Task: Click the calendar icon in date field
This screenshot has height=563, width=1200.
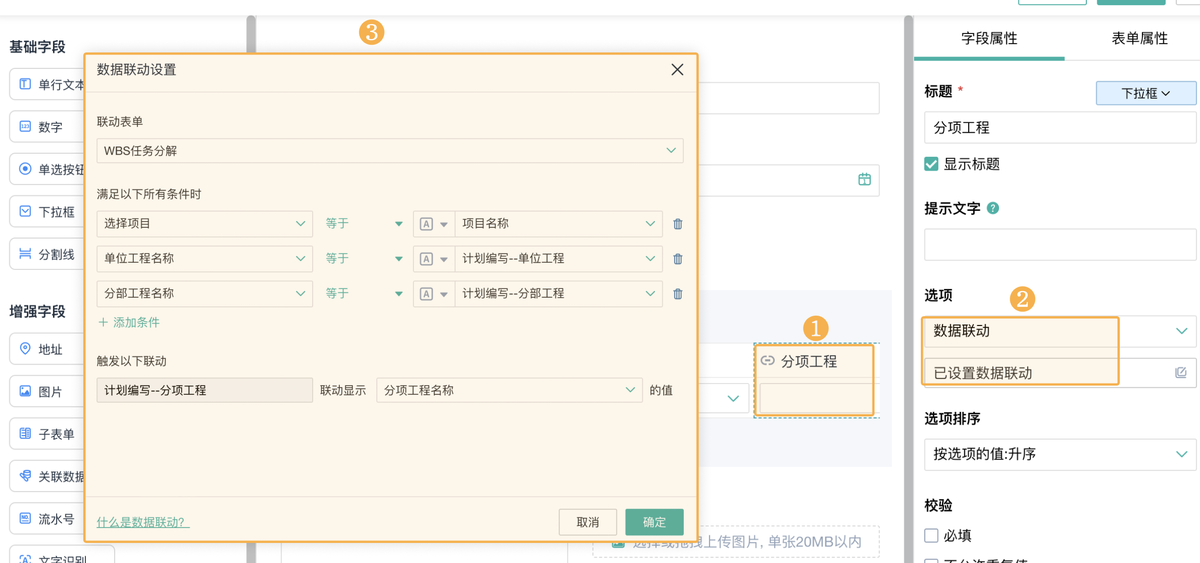Action: pyautogui.click(x=864, y=180)
